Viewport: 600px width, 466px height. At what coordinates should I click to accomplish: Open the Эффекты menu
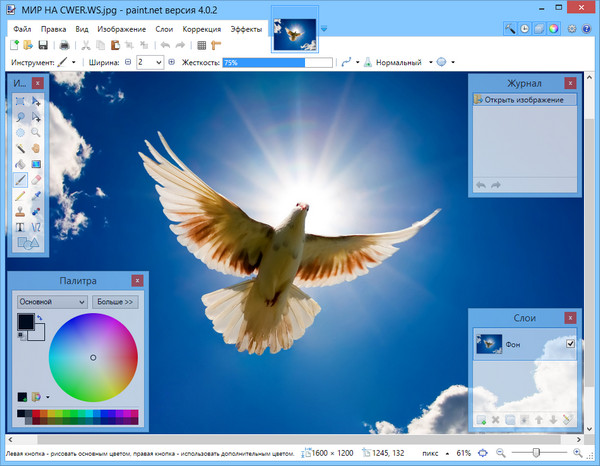click(x=246, y=29)
